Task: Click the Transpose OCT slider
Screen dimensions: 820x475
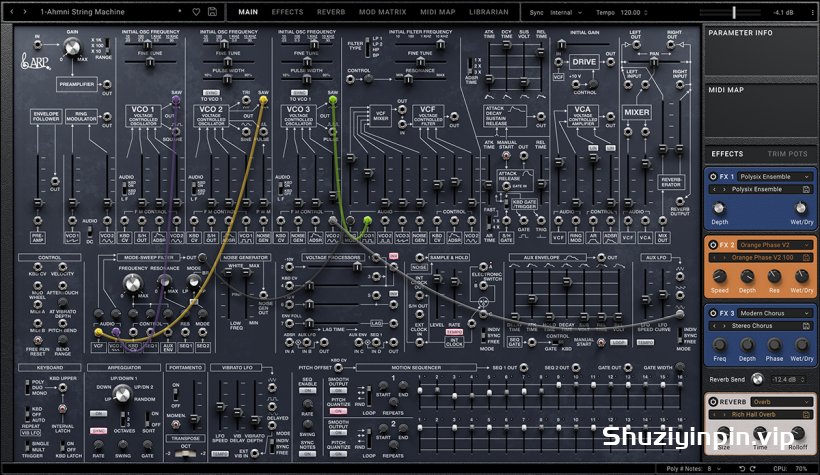Action: [x=186, y=454]
